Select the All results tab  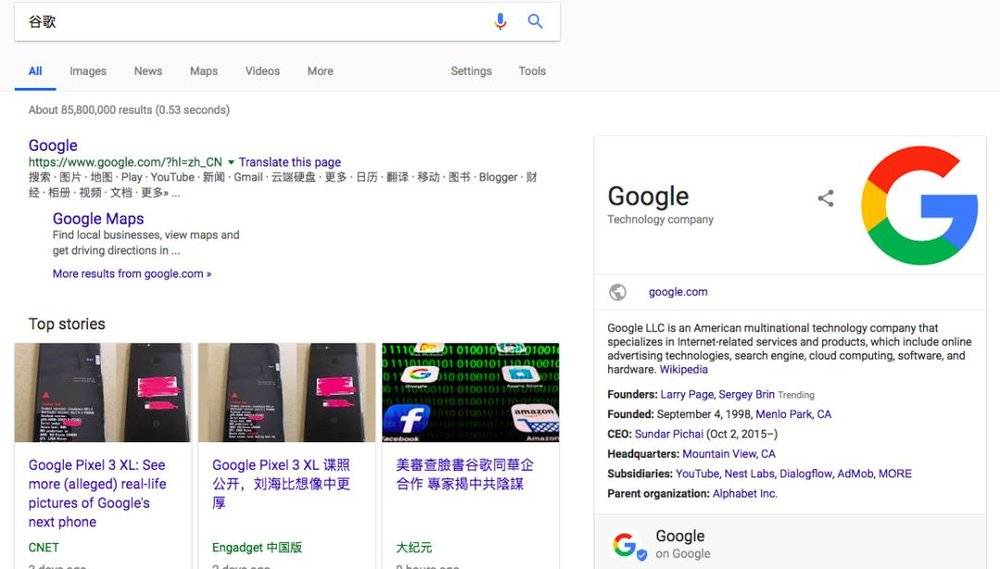[35, 71]
